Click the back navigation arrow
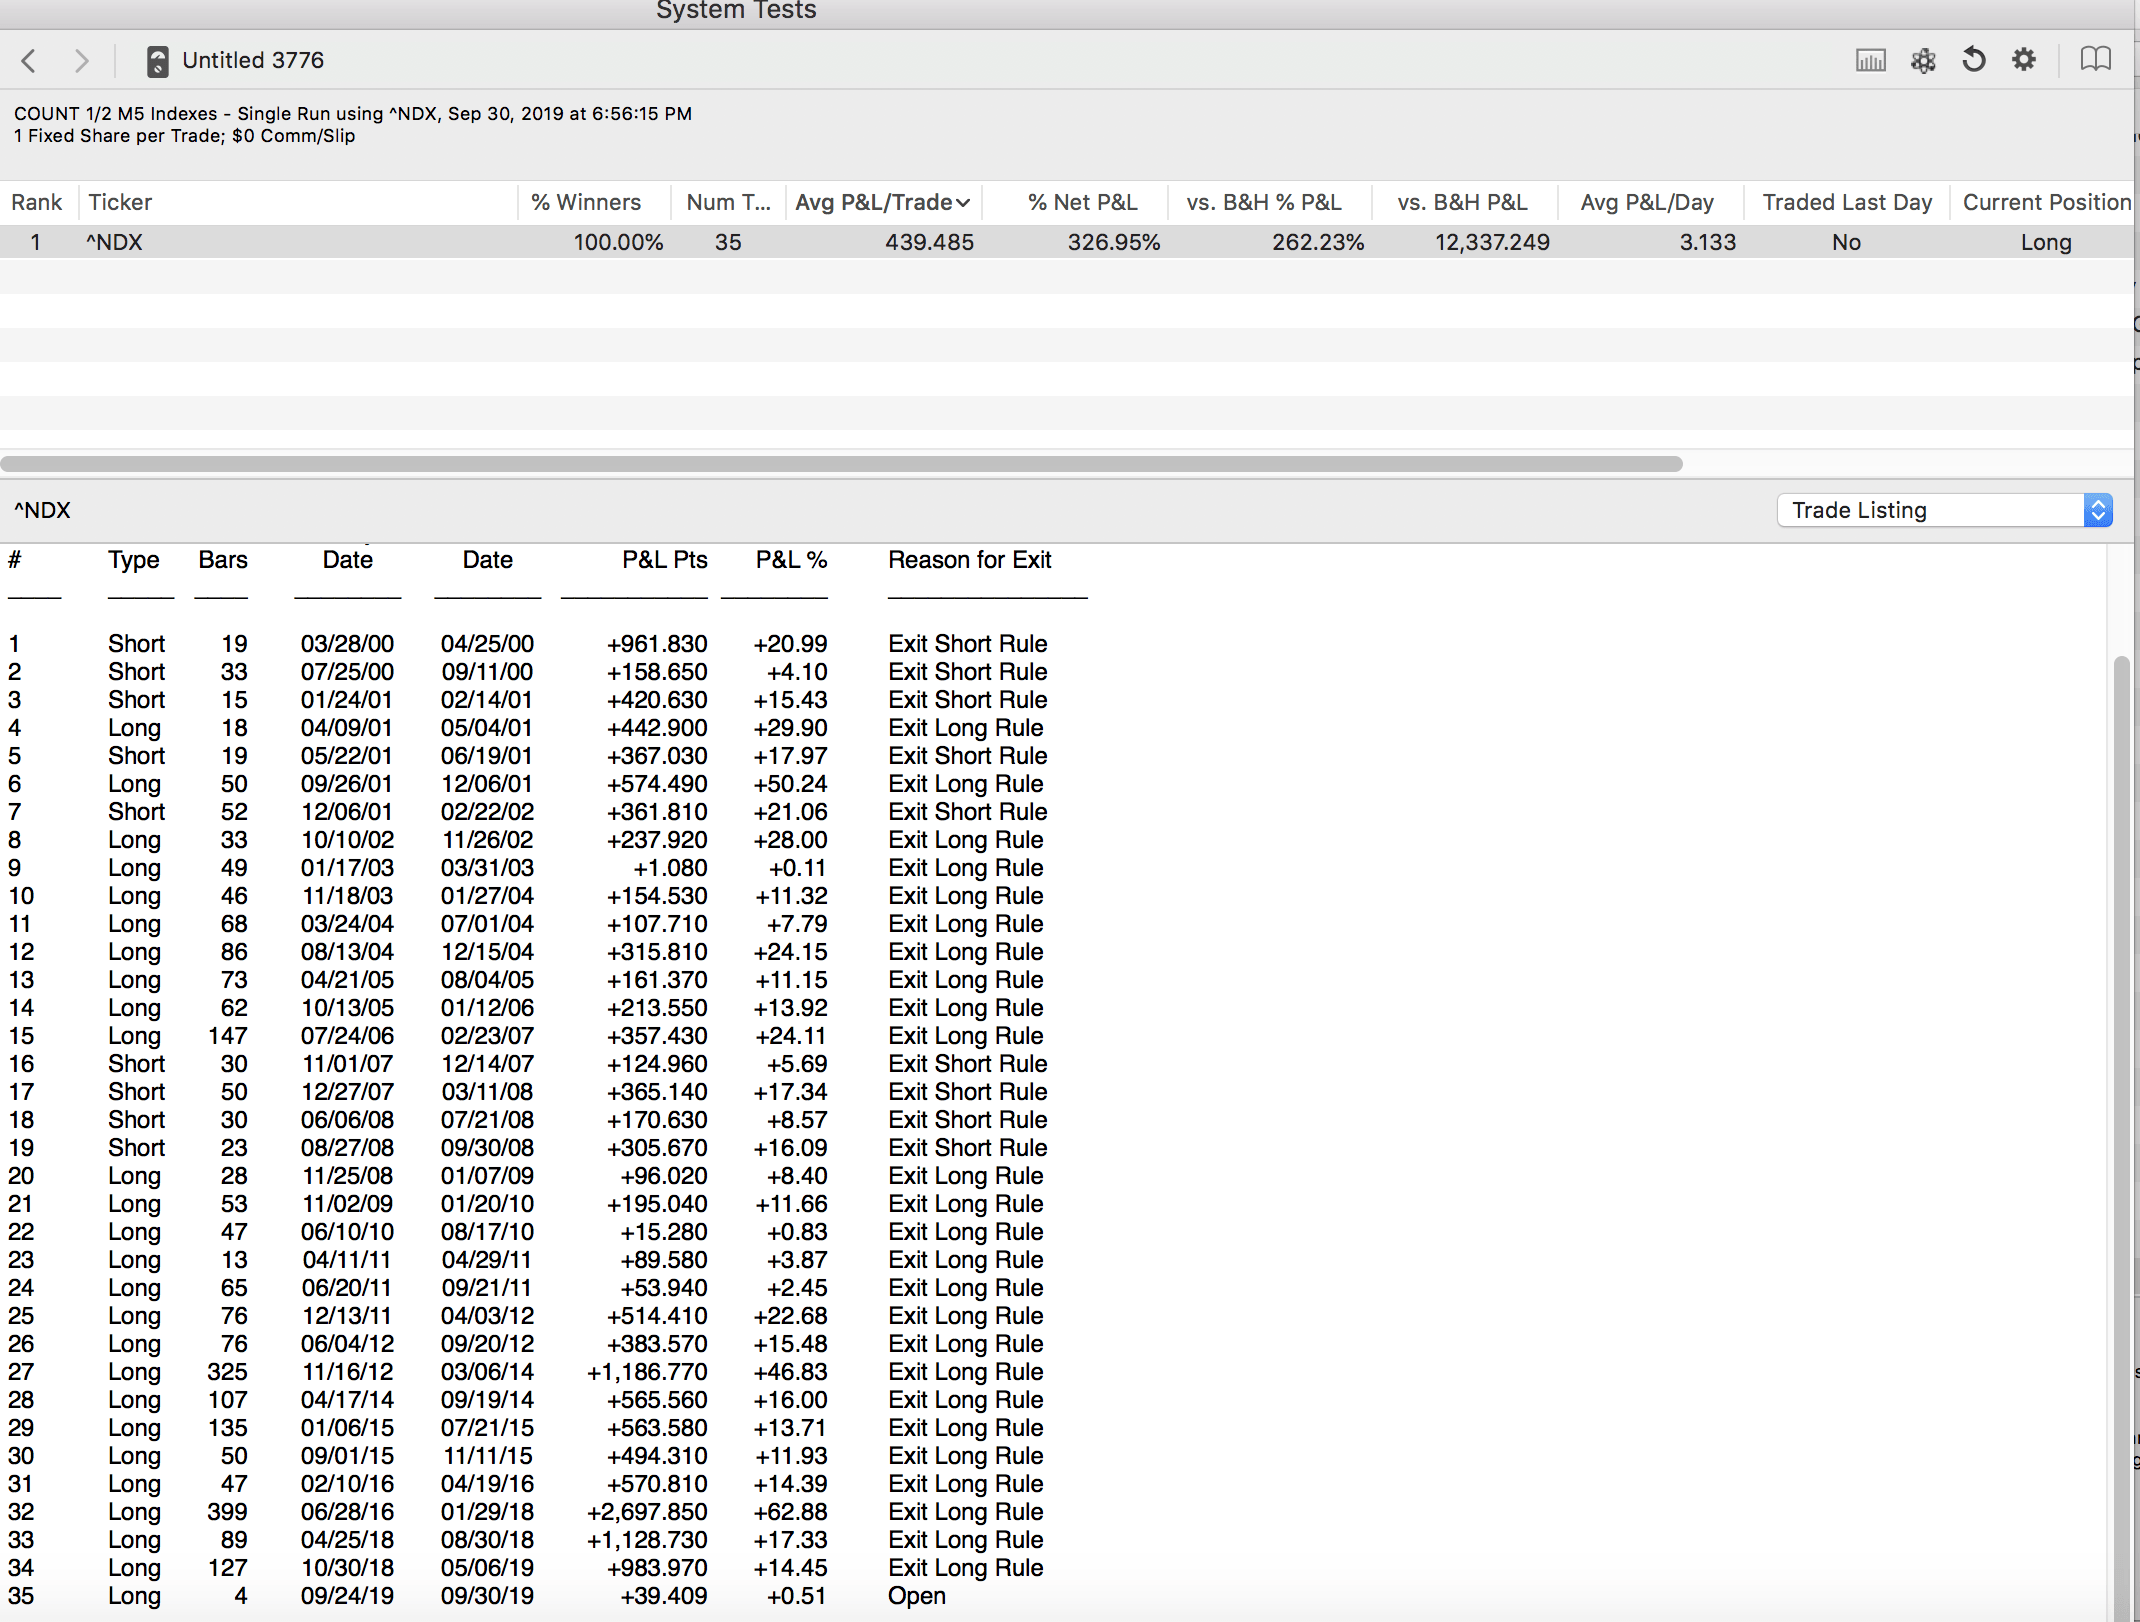The width and height of the screenshot is (2140, 1622). pos(29,61)
